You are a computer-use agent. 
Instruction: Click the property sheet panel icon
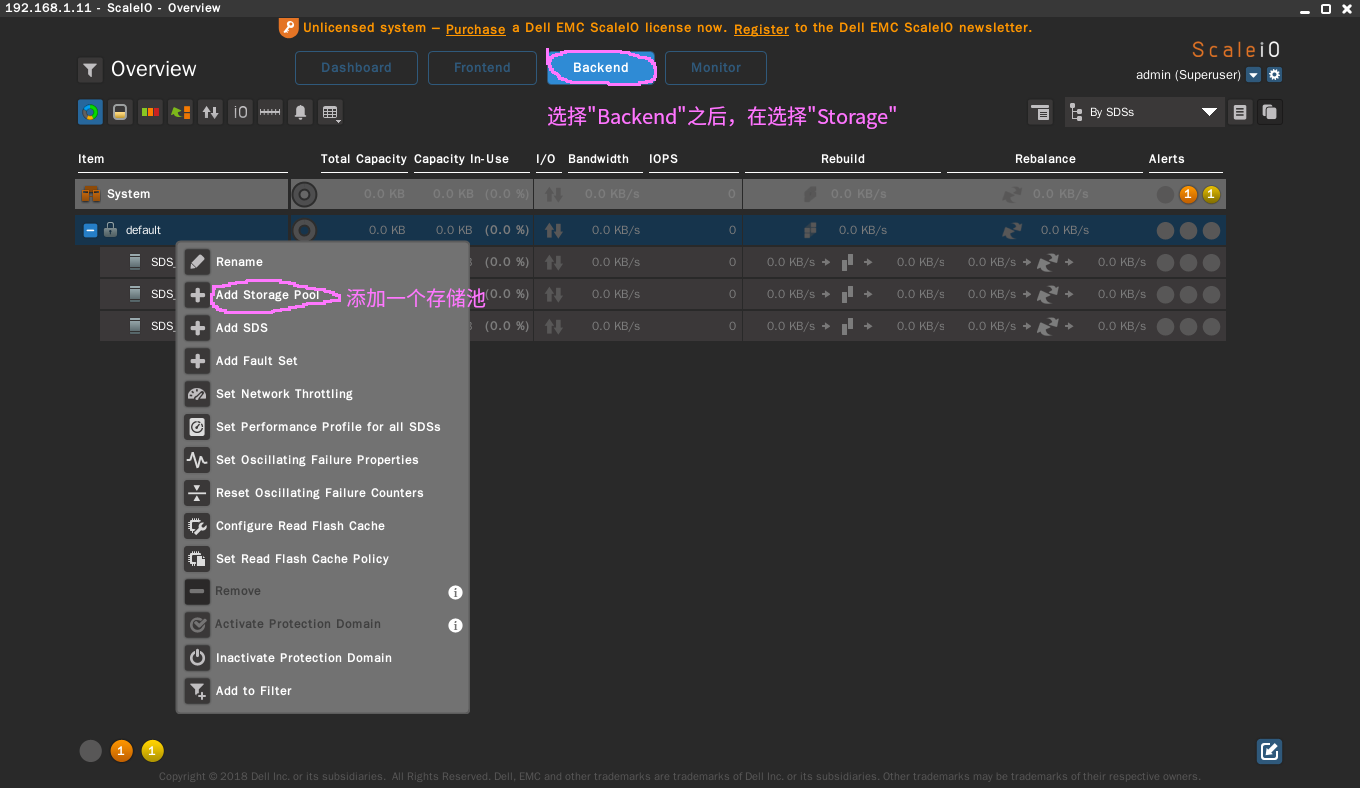pyautogui.click(x=1040, y=112)
